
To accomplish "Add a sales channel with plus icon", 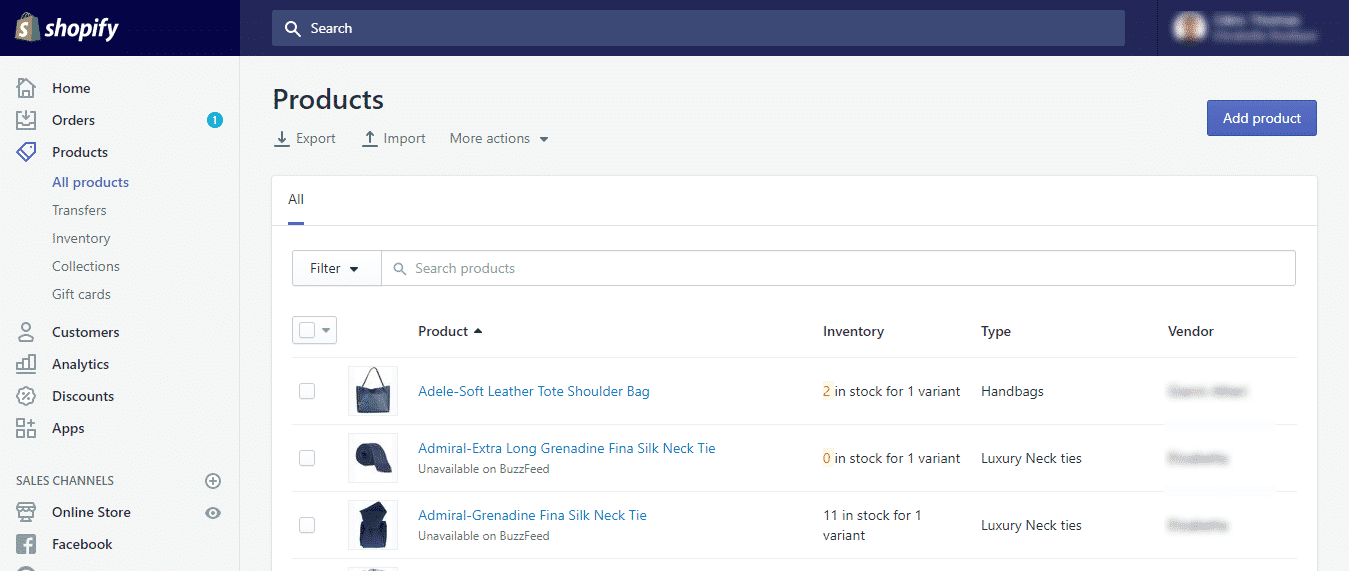I will pos(212,481).
